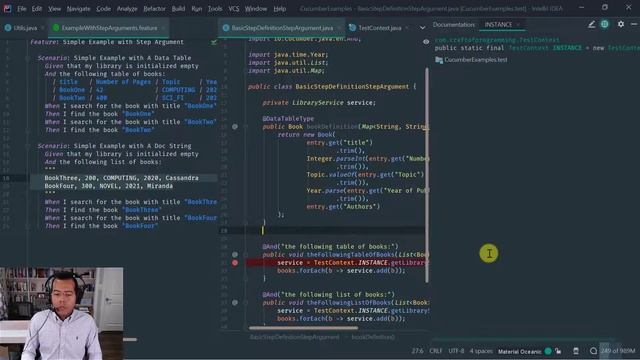Change the 4 spaces indent setting
Image resolution: width=640 pixels, height=360 pixels.
point(481,351)
